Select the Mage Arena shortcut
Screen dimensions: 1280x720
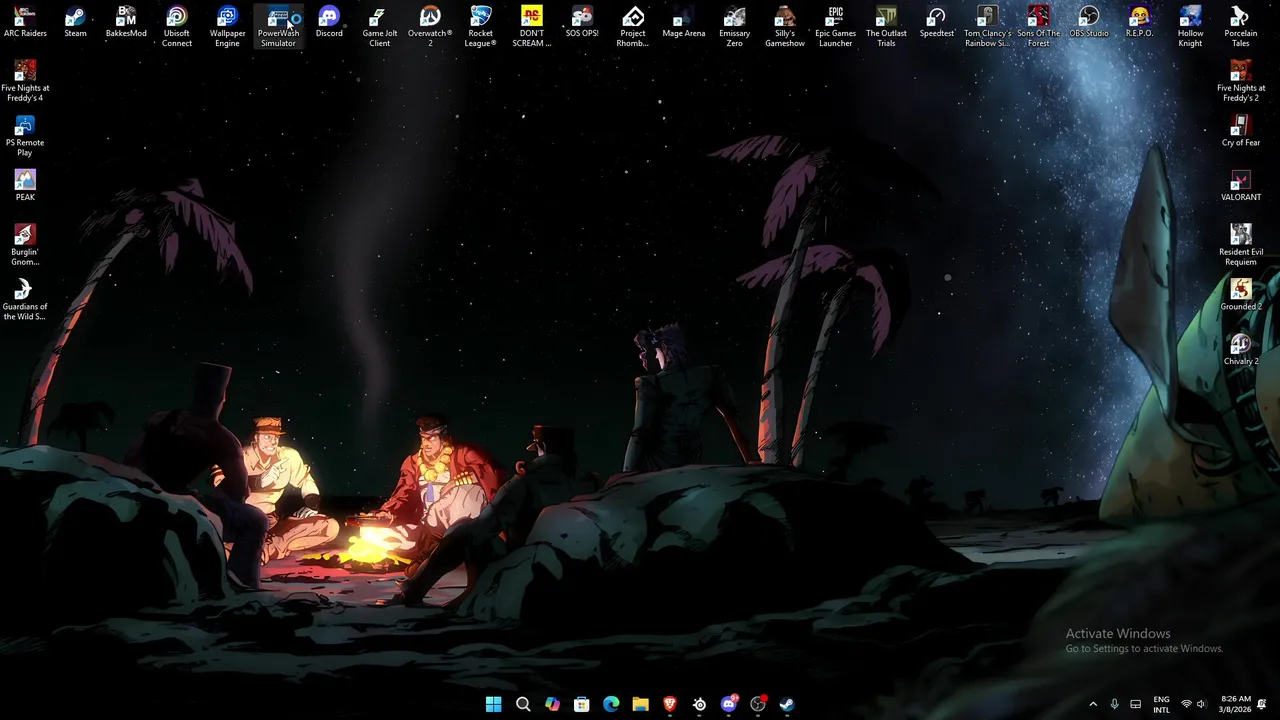(x=684, y=22)
